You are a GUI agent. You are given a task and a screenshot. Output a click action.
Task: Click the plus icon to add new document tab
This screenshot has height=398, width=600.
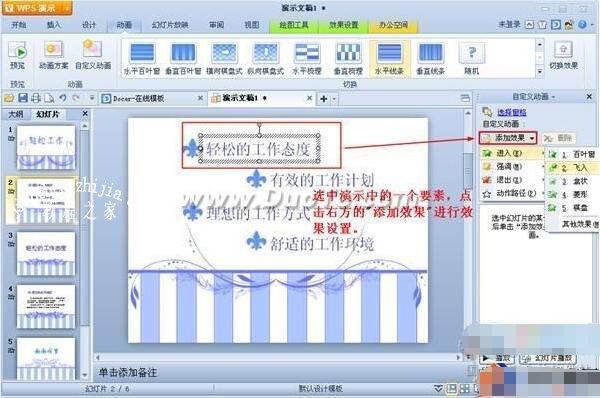coord(323,99)
